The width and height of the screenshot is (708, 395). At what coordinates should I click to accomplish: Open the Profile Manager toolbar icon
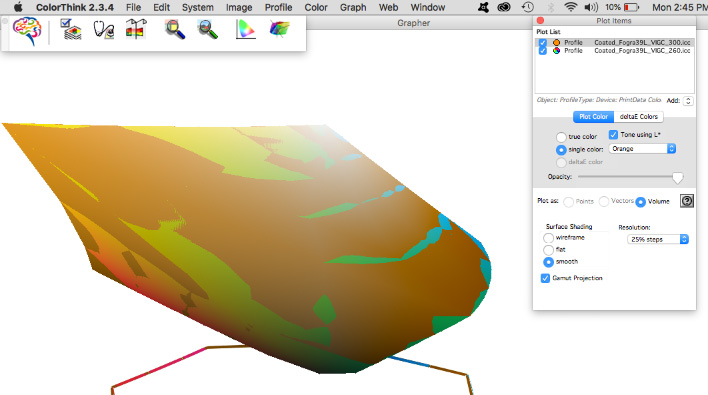71,29
